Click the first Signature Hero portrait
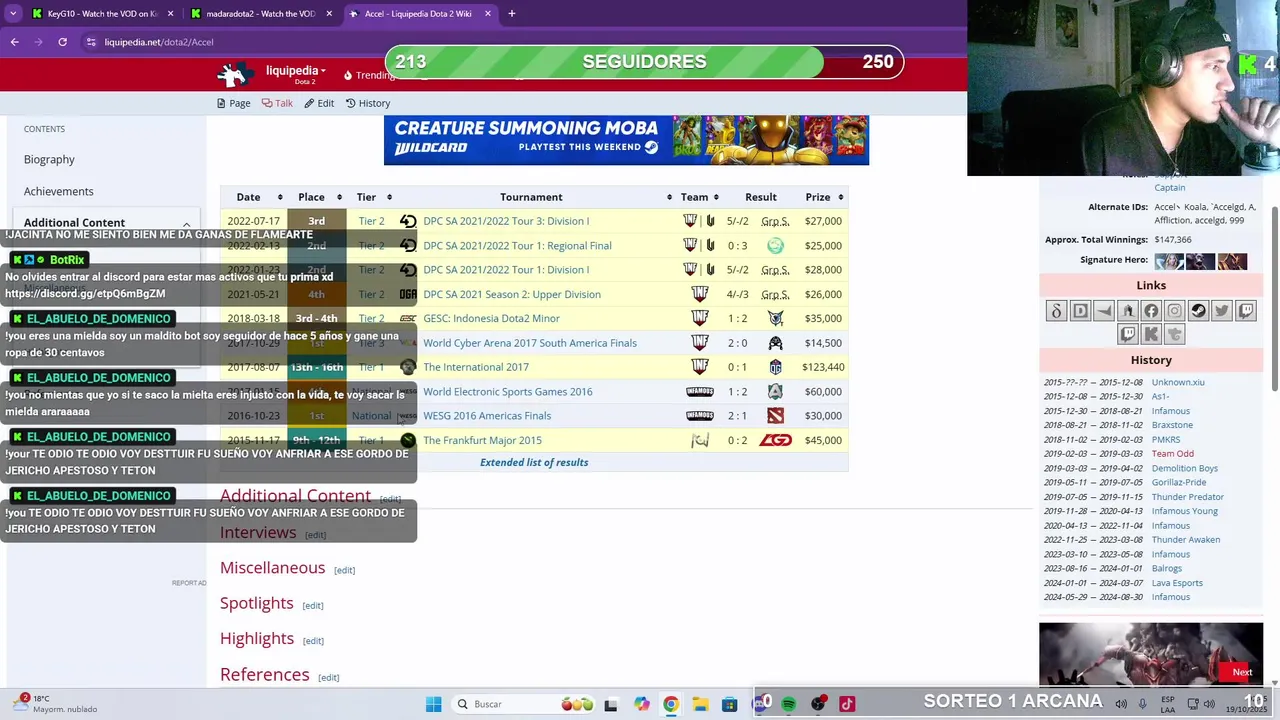 coord(1169,261)
